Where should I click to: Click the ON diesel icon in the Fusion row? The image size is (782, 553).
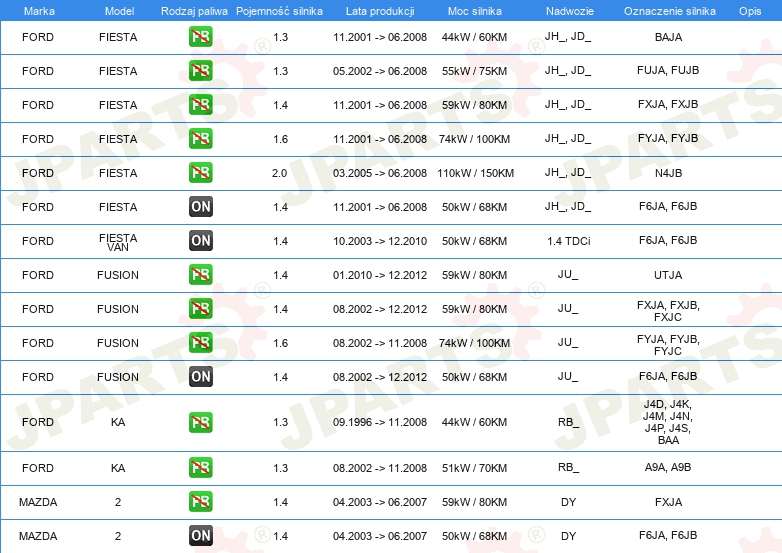pos(200,376)
